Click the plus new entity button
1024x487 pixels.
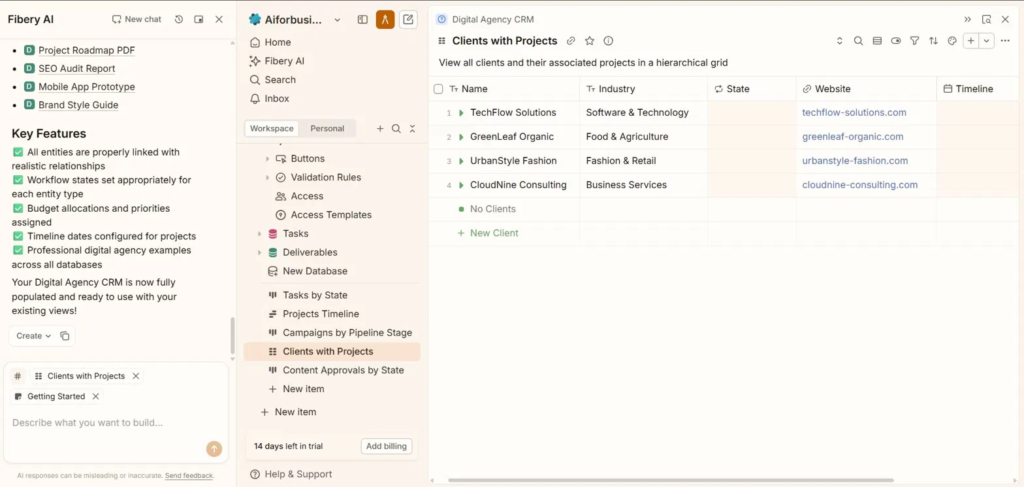[971, 41]
